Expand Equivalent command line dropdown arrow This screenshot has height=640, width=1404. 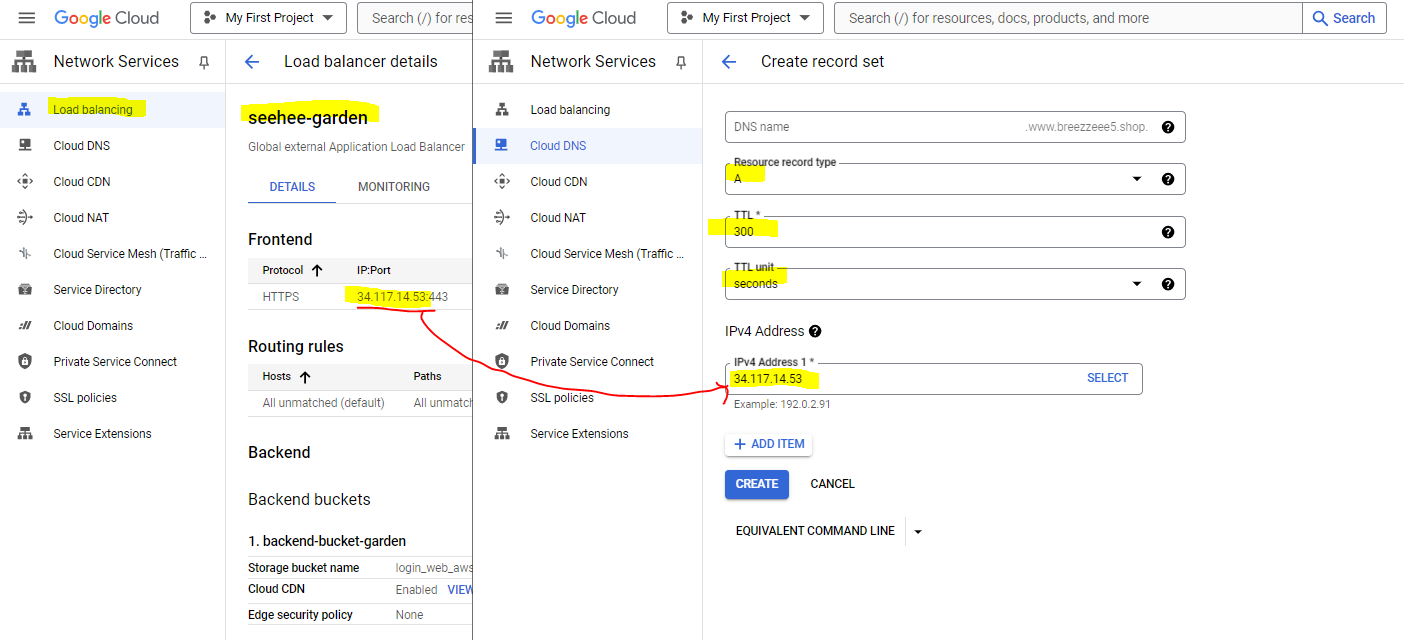click(x=918, y=531)
